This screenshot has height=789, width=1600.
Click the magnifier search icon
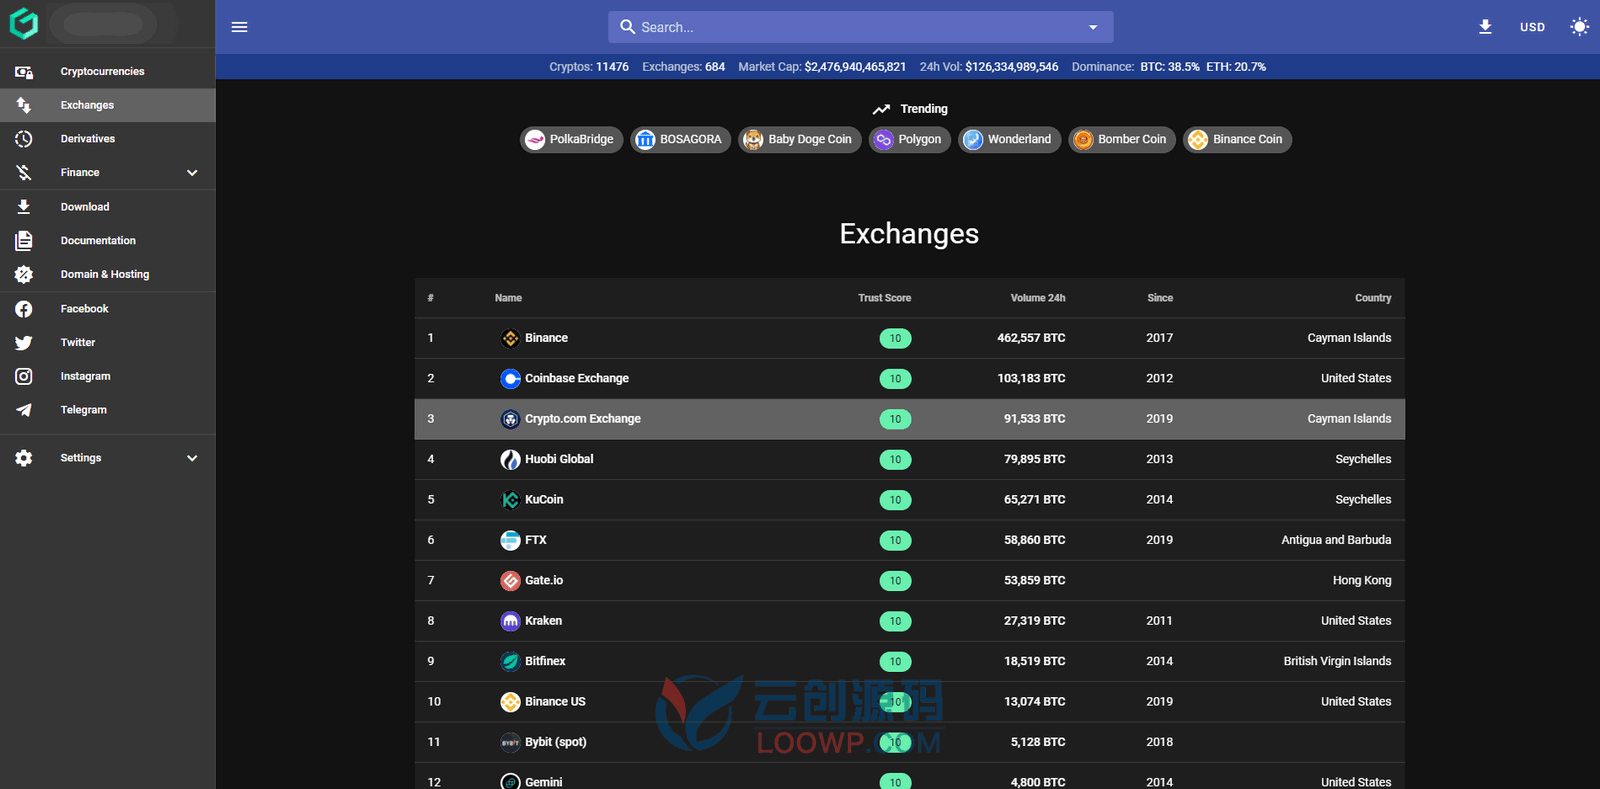[628, 27]
